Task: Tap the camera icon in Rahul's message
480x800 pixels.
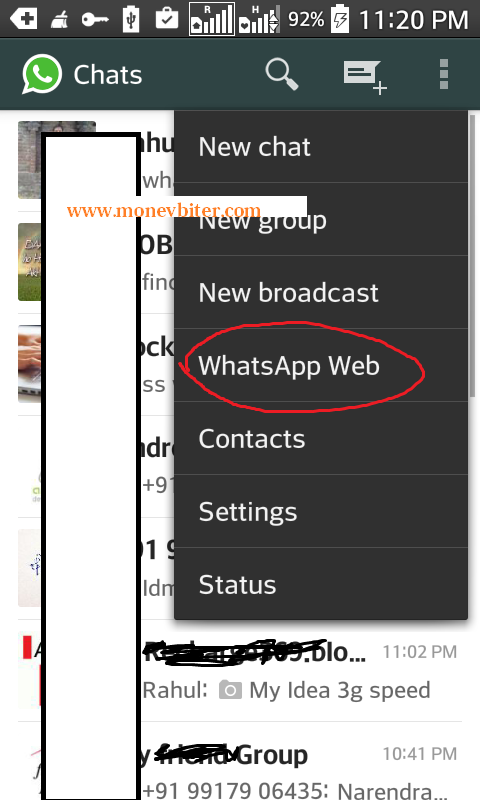Action: [230, 690]
